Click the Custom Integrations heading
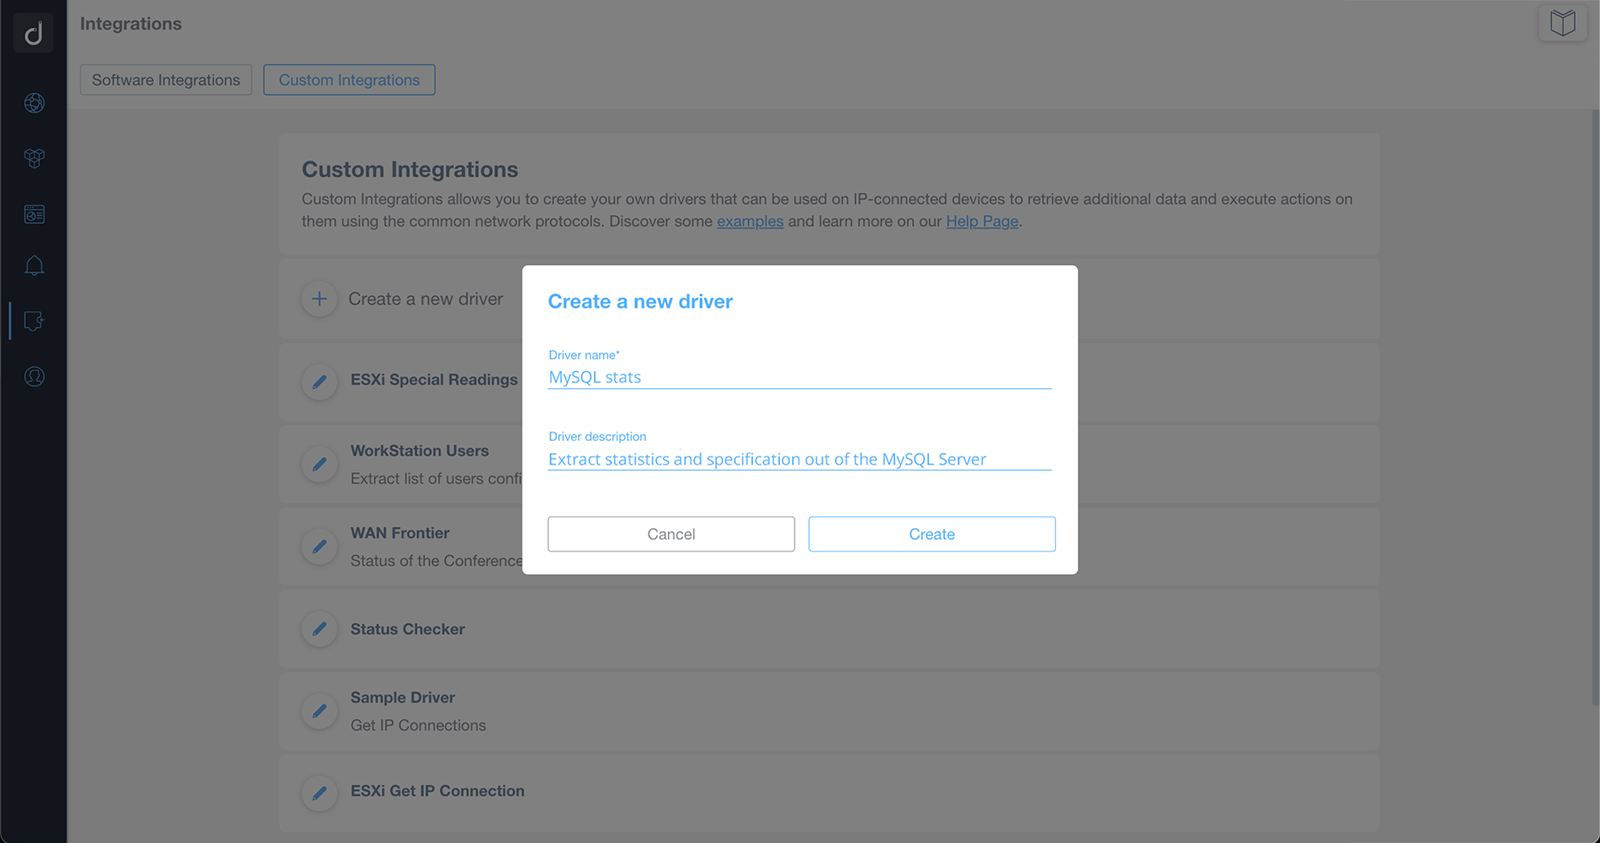This screenshot has width=1600, height=843. click(x=410, y=169)
